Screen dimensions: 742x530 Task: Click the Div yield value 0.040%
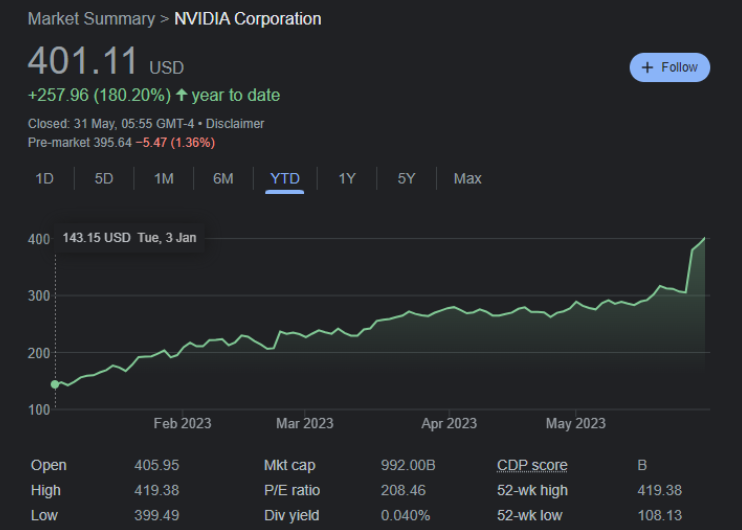tap(406, 515)
